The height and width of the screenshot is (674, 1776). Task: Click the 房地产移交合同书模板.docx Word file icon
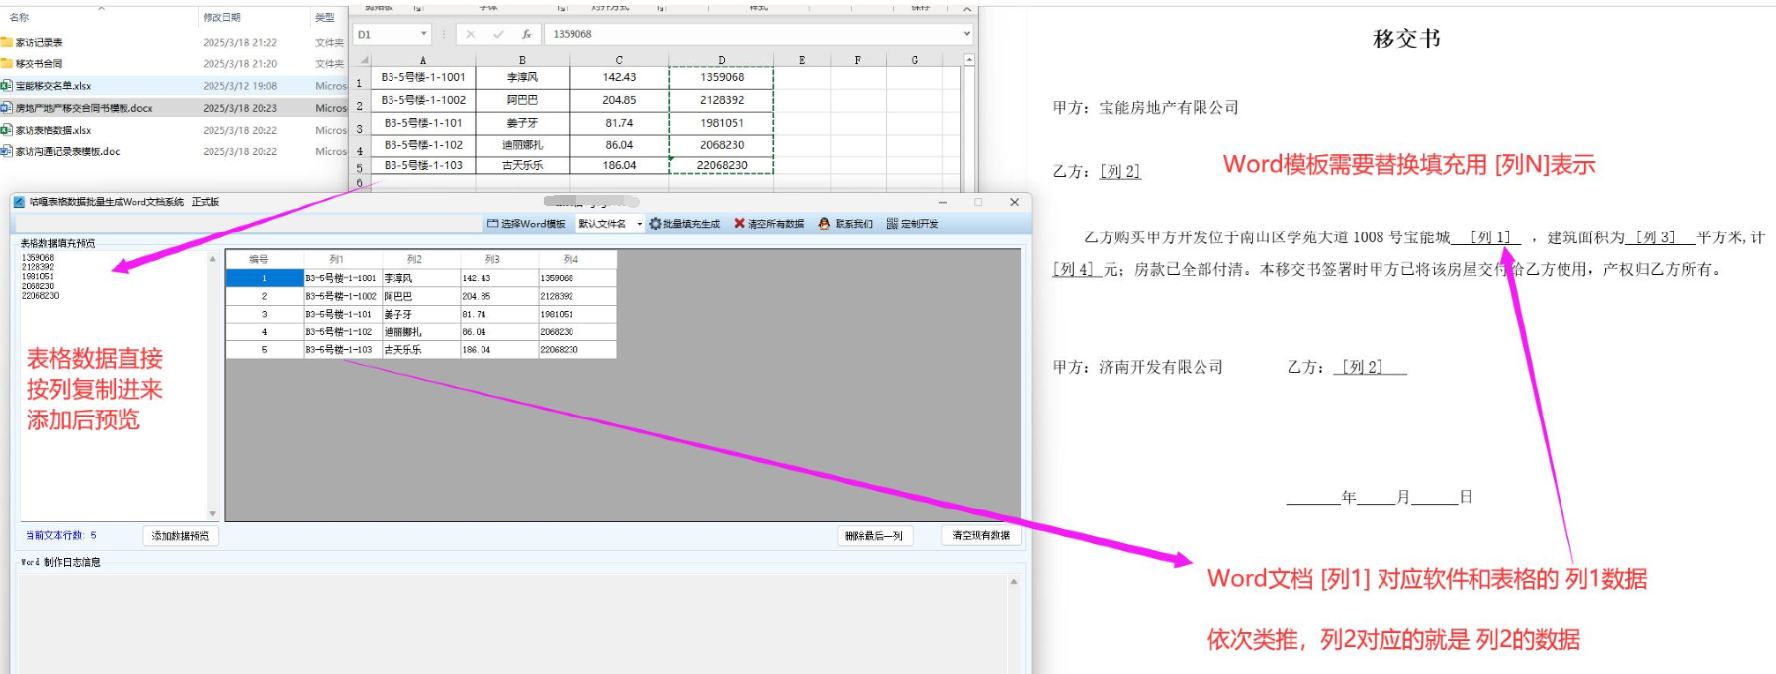point(7,108)
